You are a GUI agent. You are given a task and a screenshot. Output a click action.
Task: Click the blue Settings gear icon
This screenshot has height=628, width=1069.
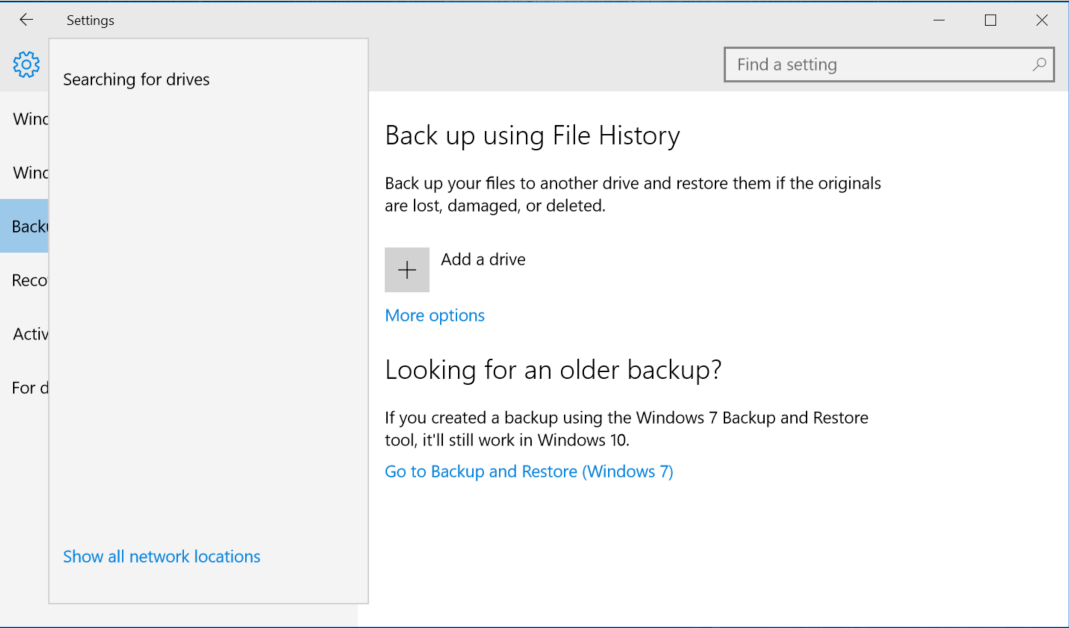point(25,64)
